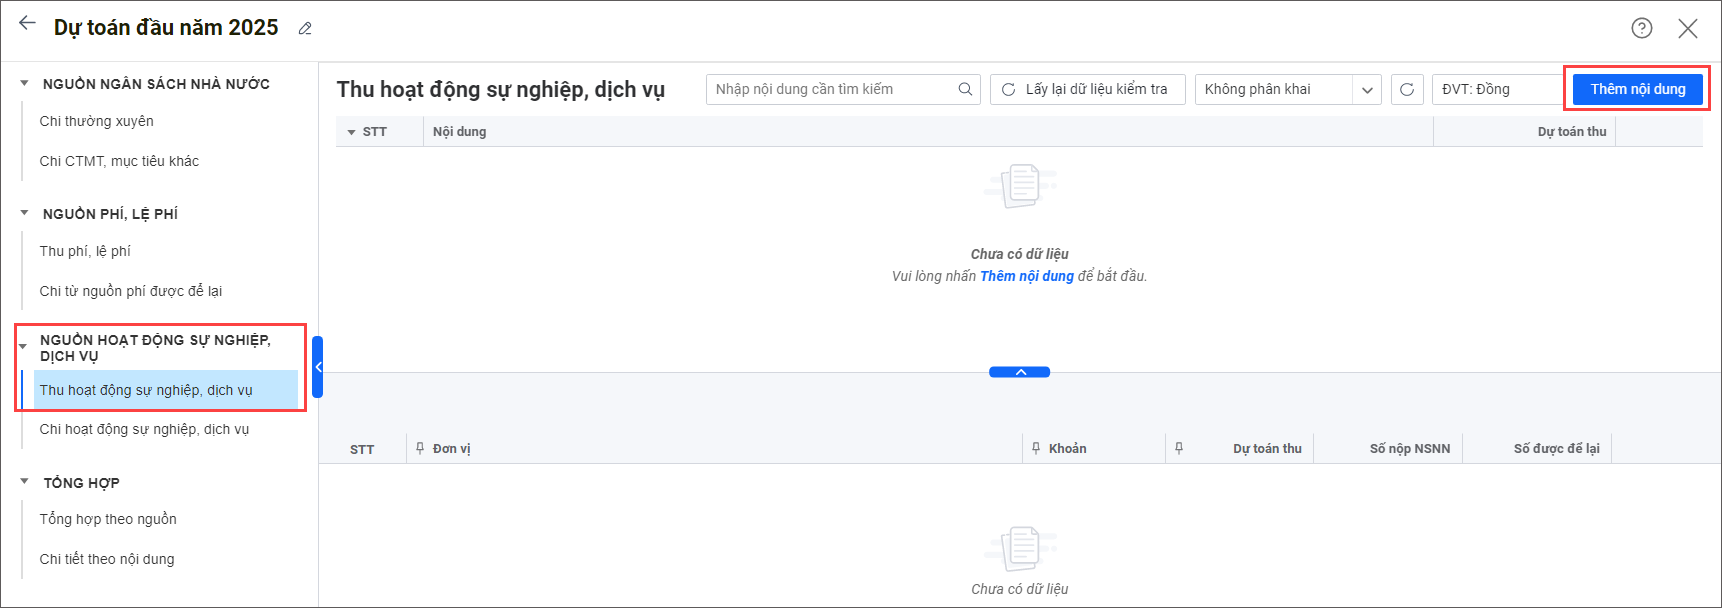Collapse NGUỒN NGÂN SÁCH NHÀ NƯỚC section
This screenshot has height=608, width=1722.
(24, 84)
